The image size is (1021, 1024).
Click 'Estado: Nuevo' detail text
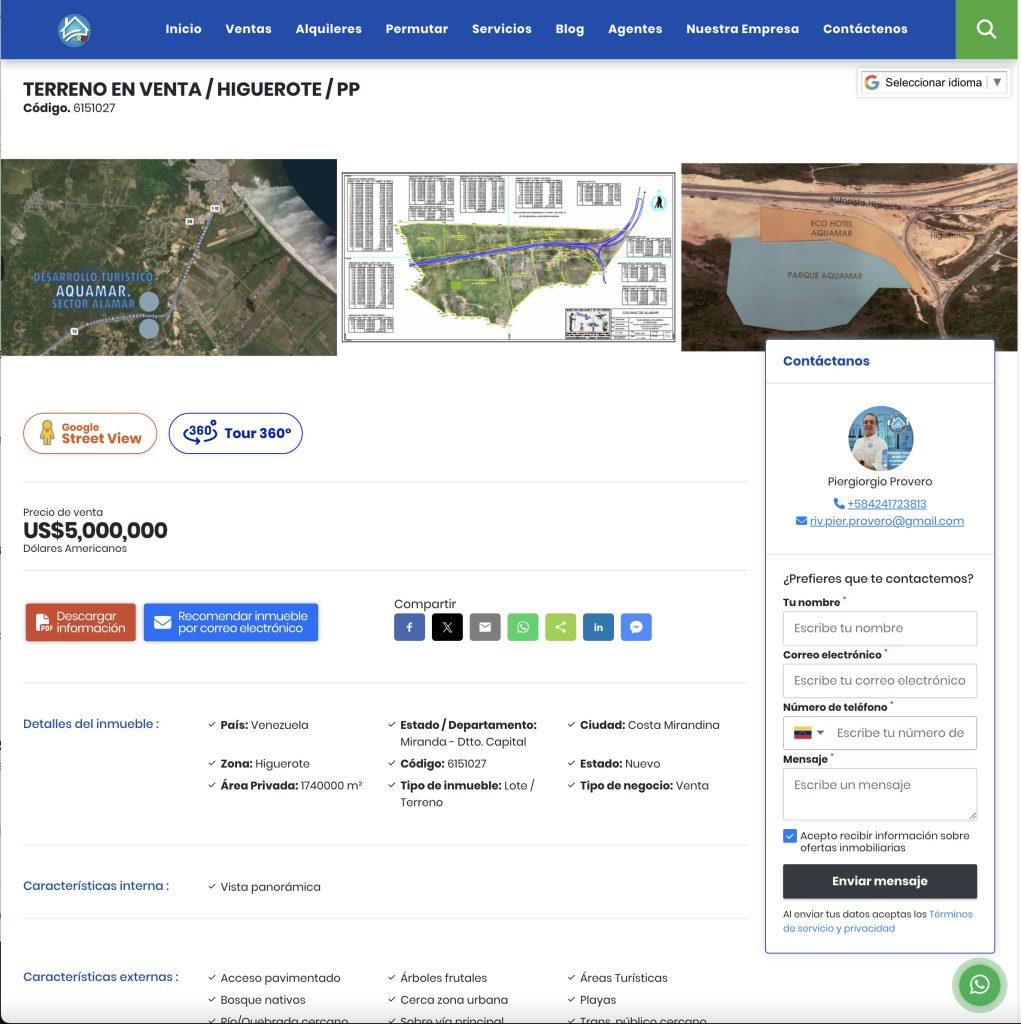coord(620,763)
